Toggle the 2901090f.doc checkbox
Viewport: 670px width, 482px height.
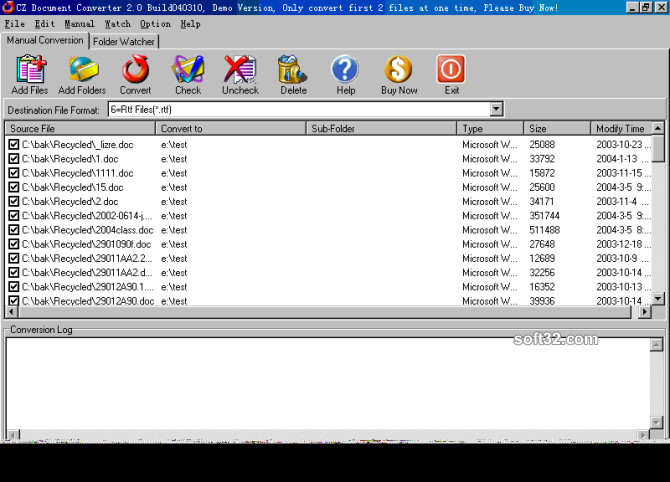(x=14, y=244)
